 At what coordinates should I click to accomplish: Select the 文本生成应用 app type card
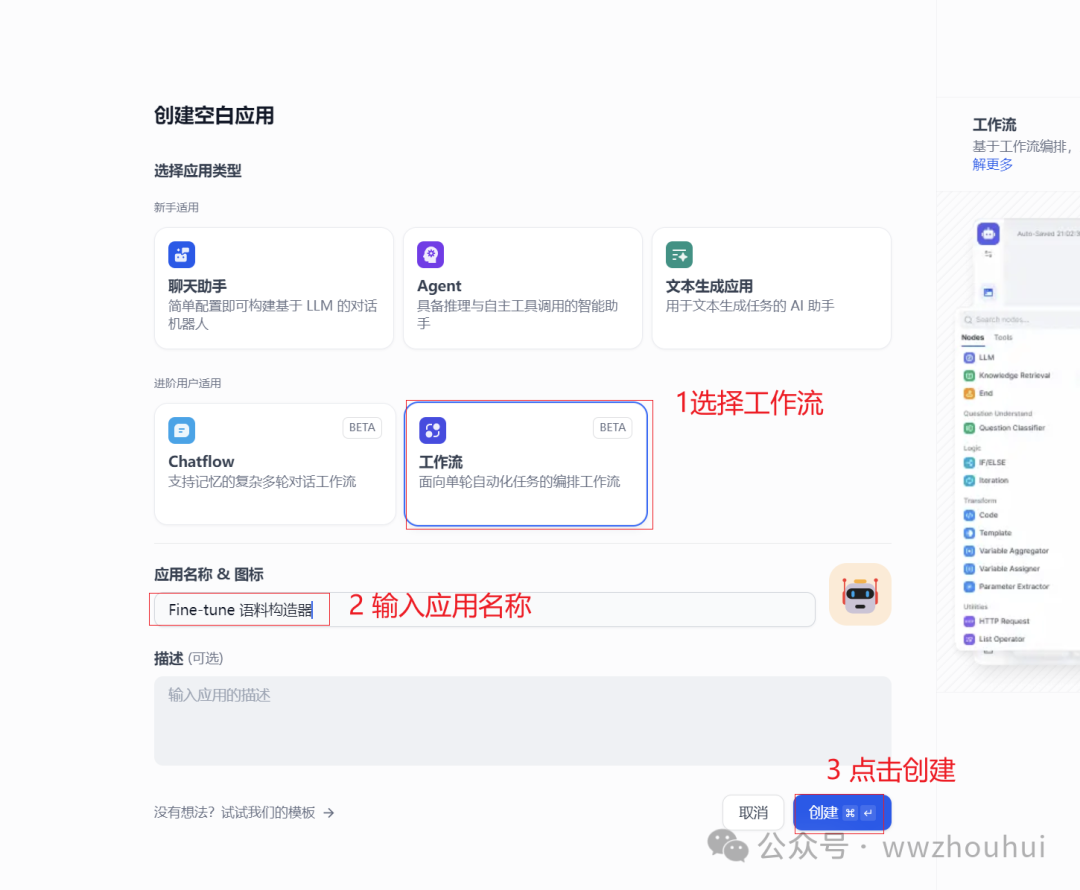click(771, 288)
